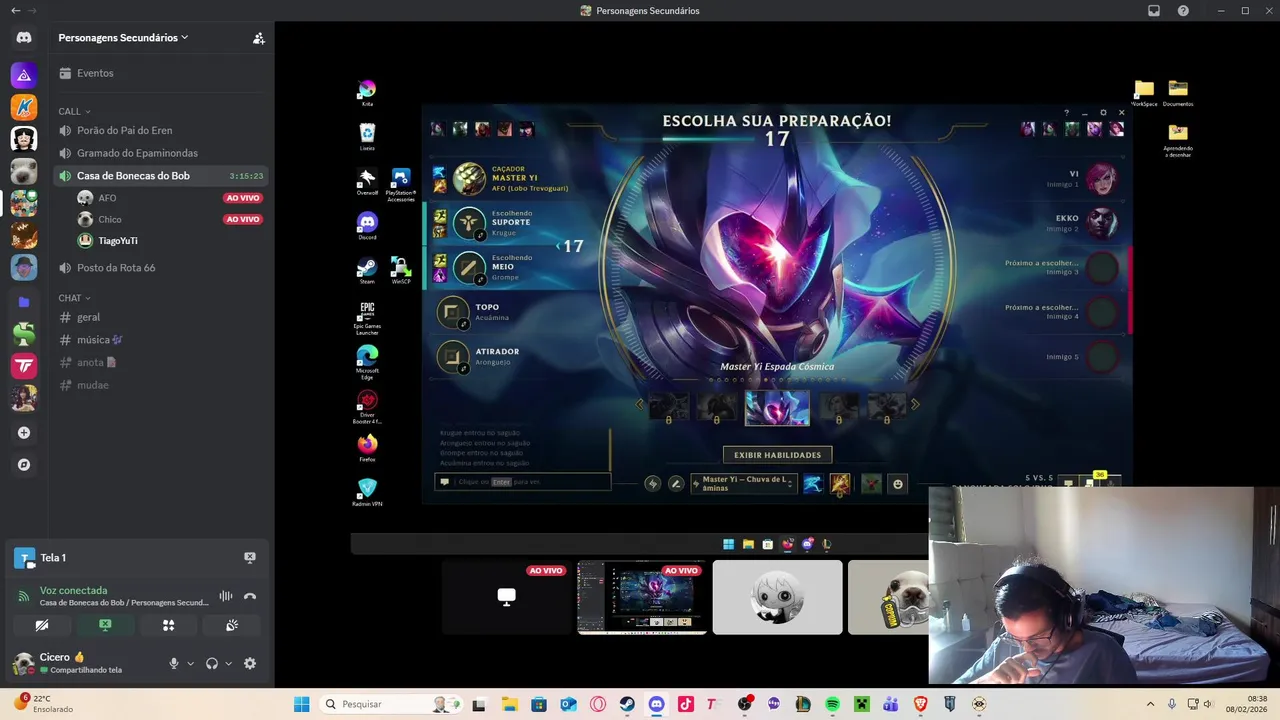Collapse the CALL channel category
Viewport: 1280px width, 720px height.
[x=74, y=111]
